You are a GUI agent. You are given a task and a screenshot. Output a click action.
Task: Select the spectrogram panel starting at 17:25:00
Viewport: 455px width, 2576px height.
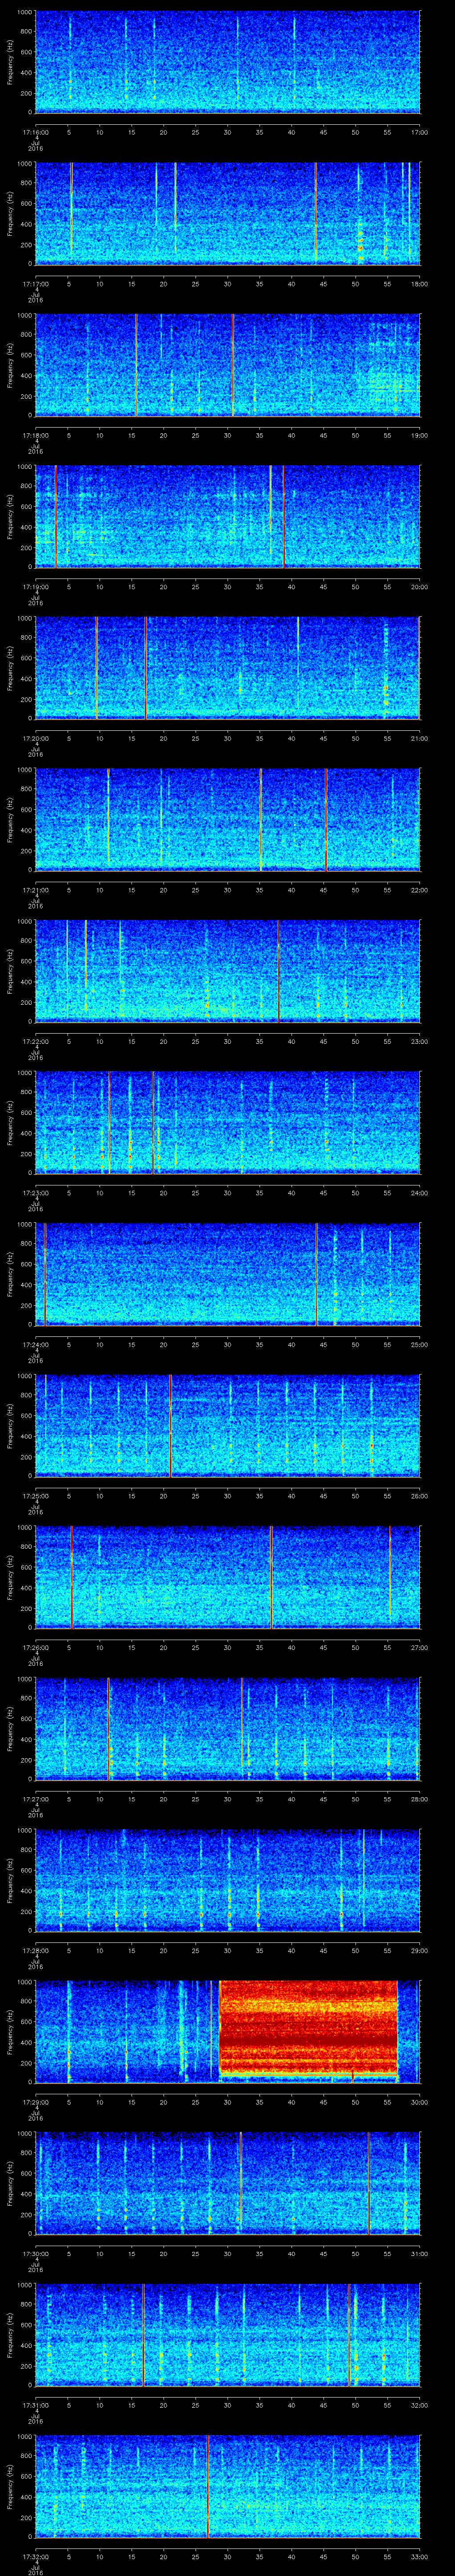pos(227,1426)
